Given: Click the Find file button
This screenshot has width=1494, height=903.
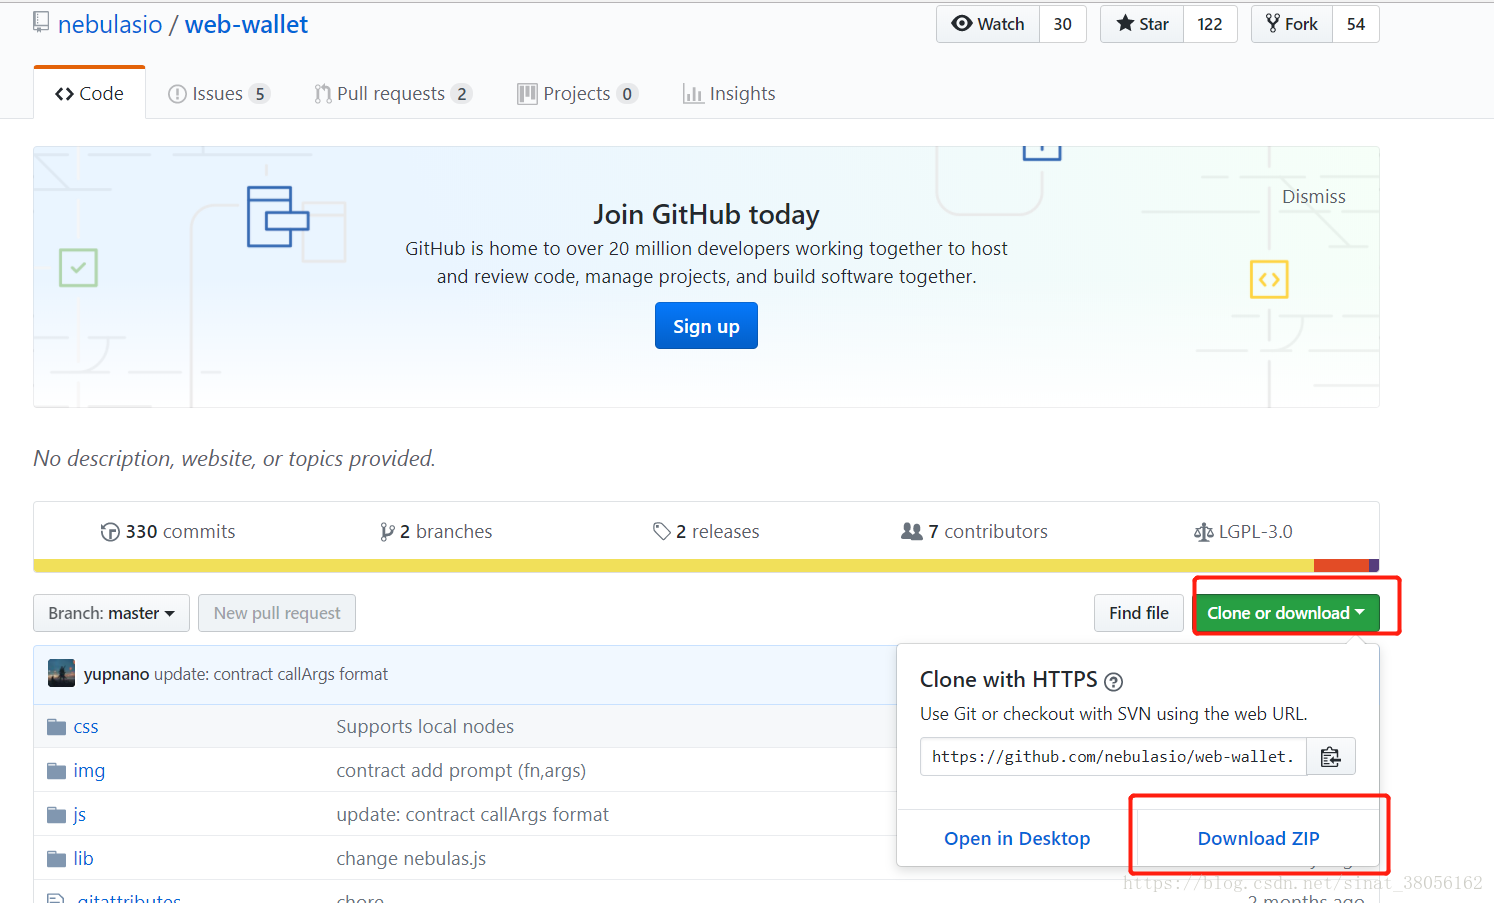Looking at the screenshot, I should 1139,613.
